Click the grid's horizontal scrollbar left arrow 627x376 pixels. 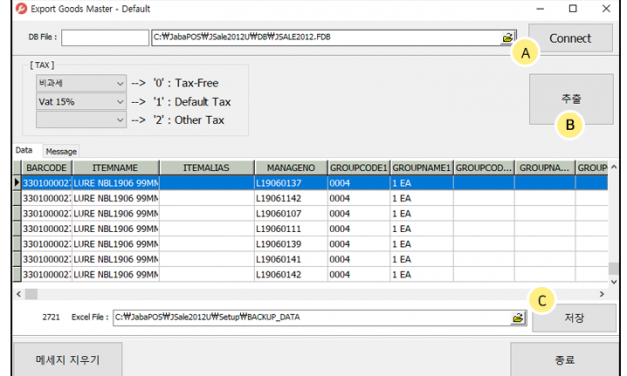(x=18, y=294)
